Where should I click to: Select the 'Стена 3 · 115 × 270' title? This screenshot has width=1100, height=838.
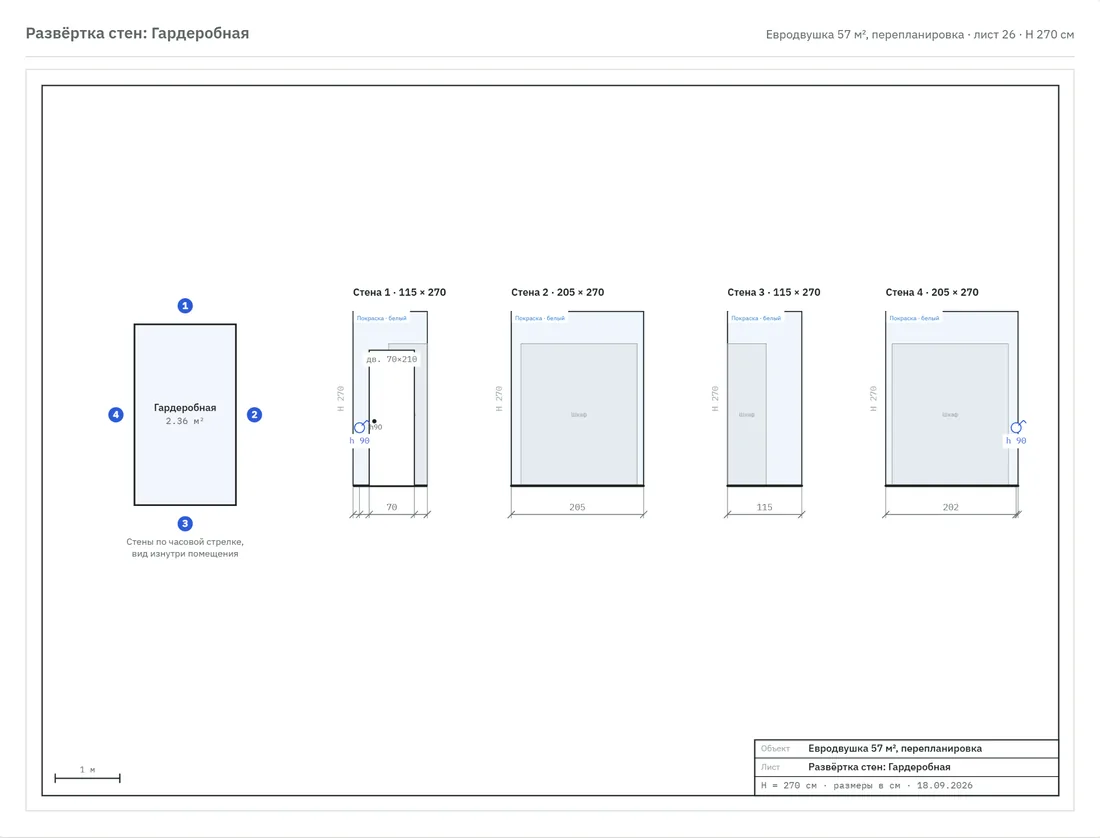773,292
